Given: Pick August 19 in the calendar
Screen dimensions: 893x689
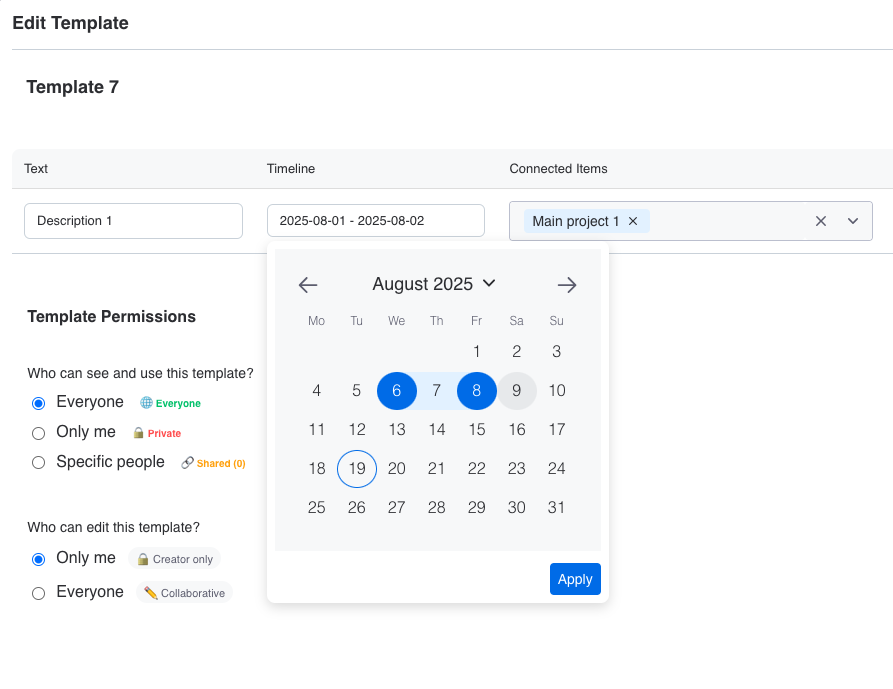Looking at the screenshot, I should tap(357, 469).
